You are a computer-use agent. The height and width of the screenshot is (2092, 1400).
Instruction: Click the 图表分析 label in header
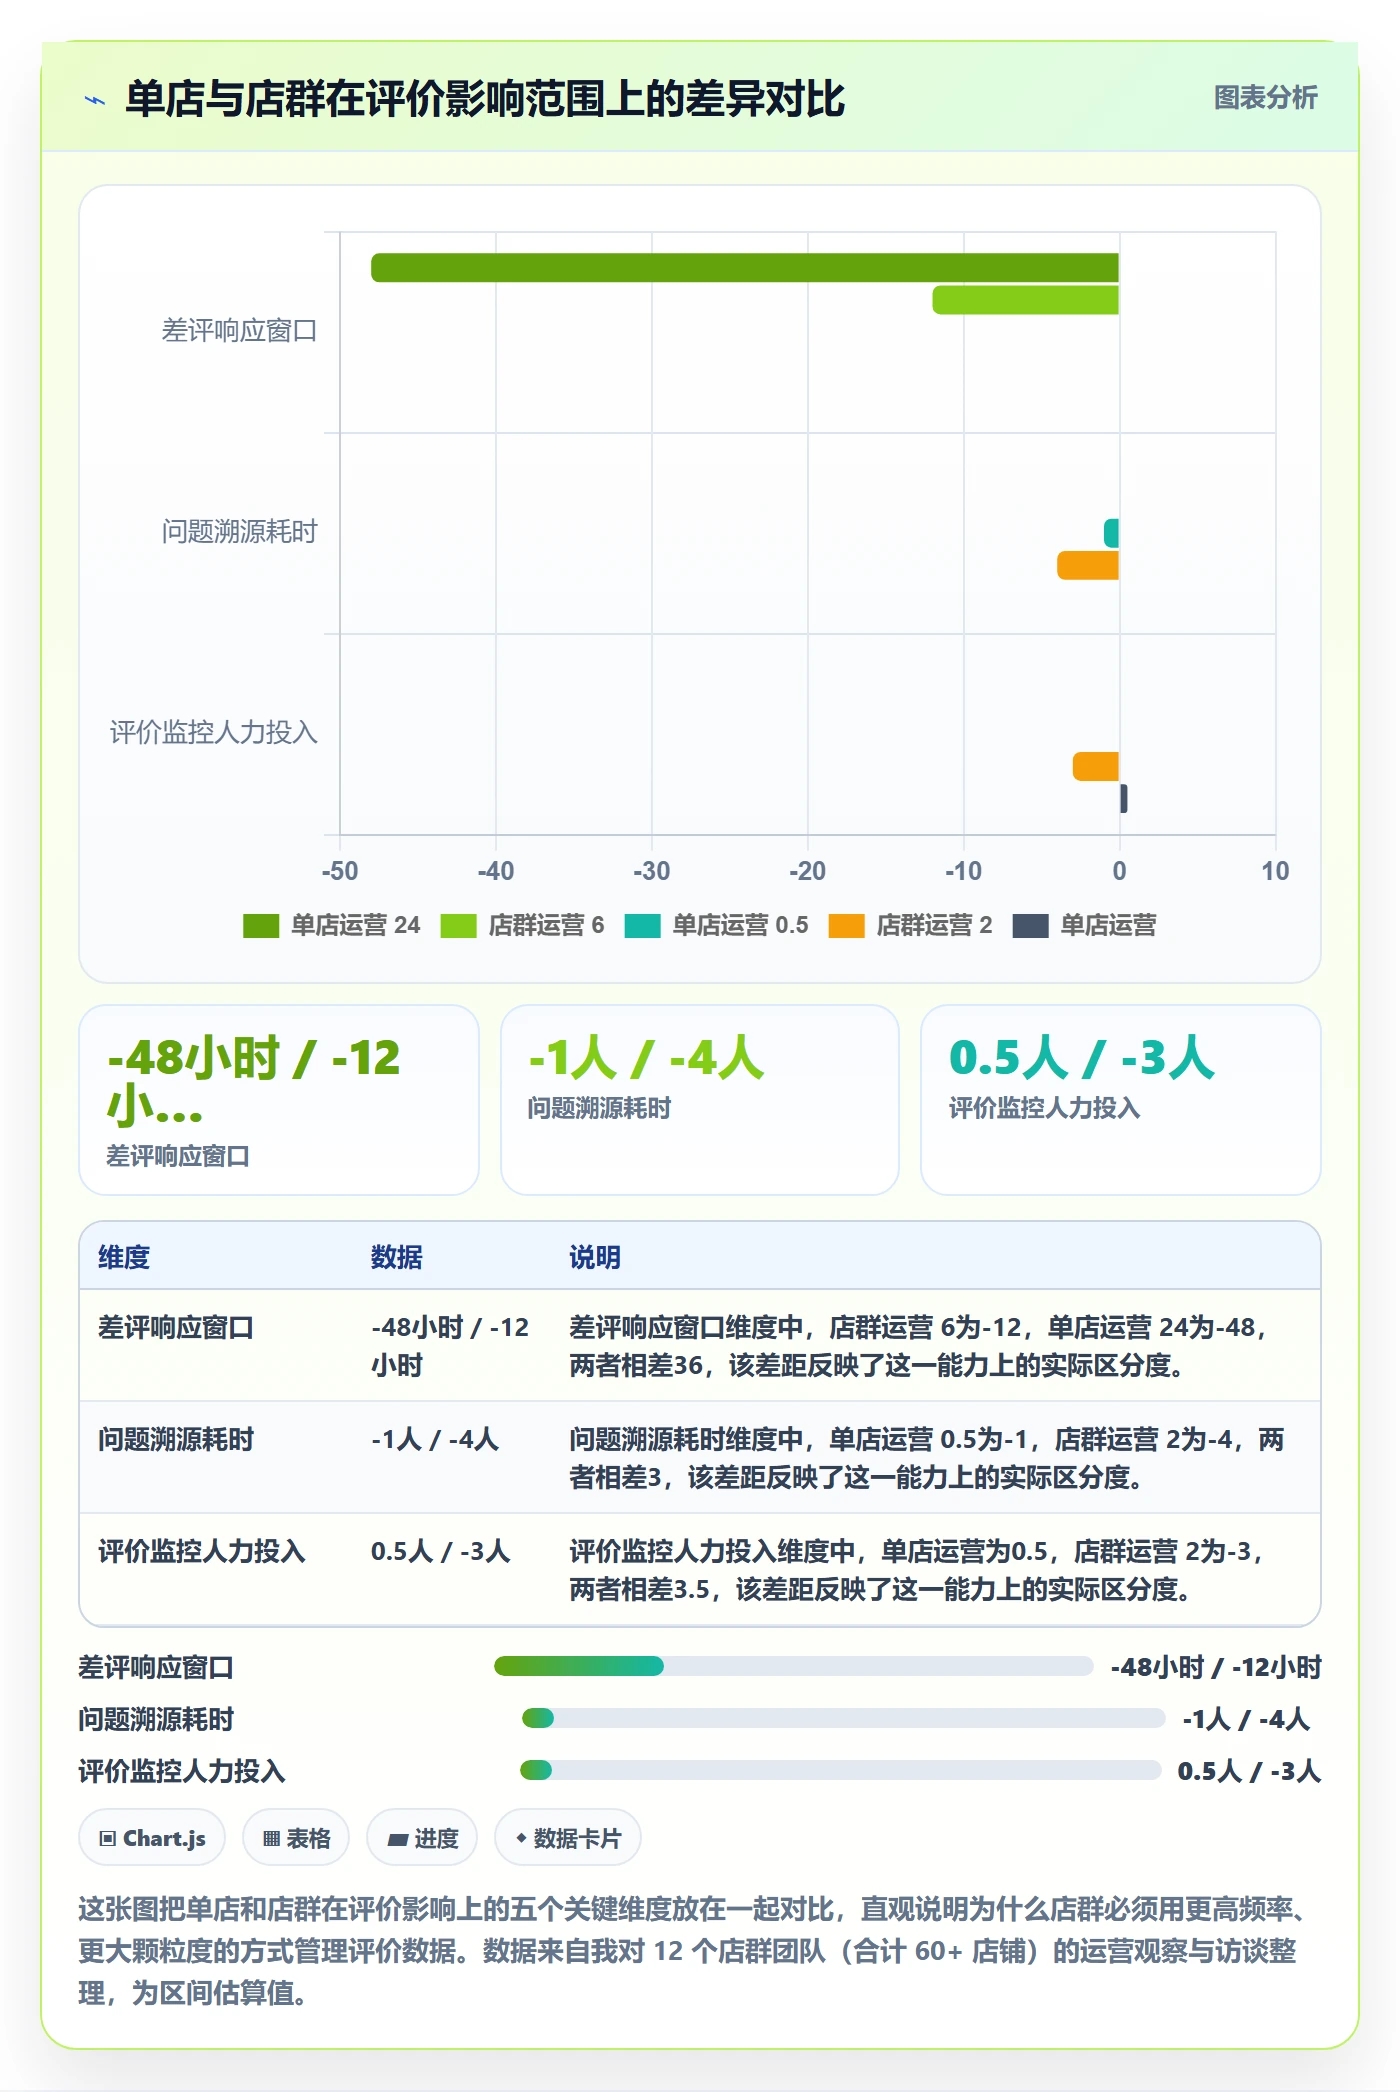tap(1265, 98)
